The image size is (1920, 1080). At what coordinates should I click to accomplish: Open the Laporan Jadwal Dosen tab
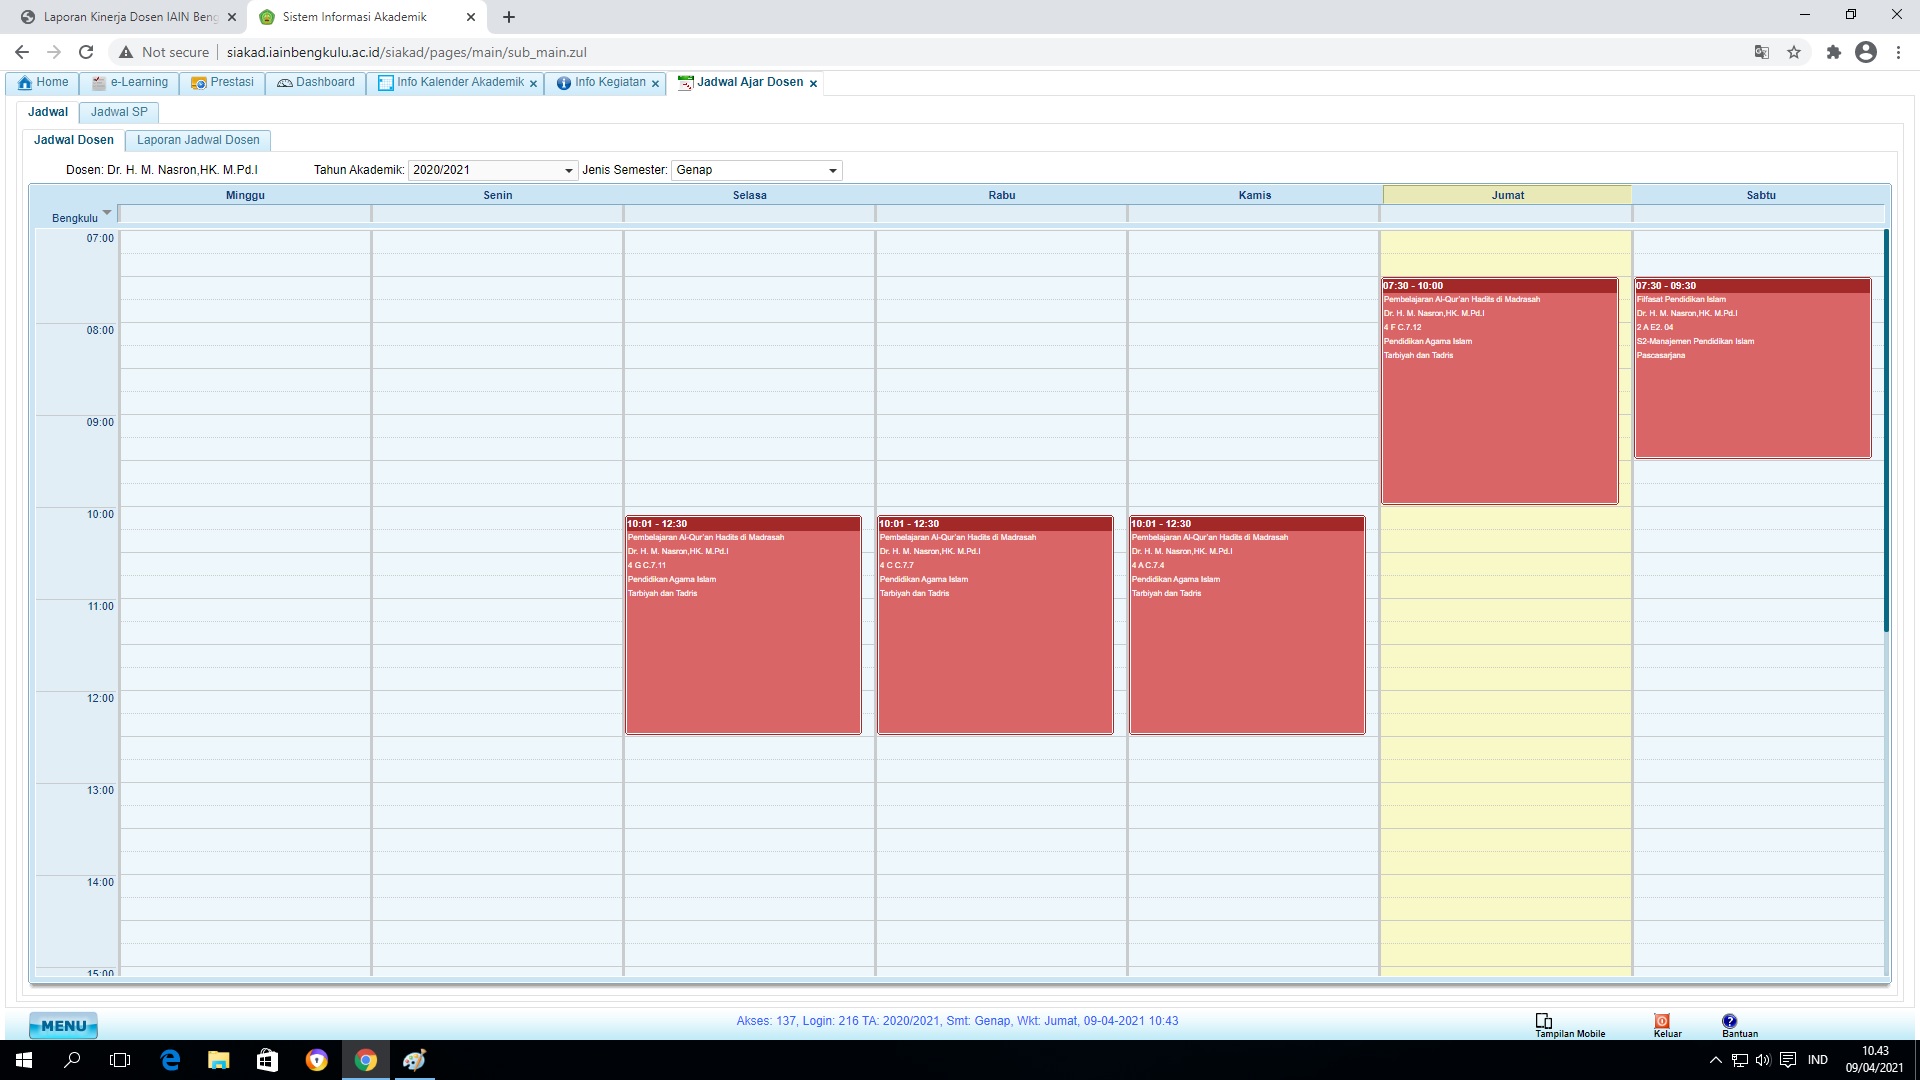[198, 140]
